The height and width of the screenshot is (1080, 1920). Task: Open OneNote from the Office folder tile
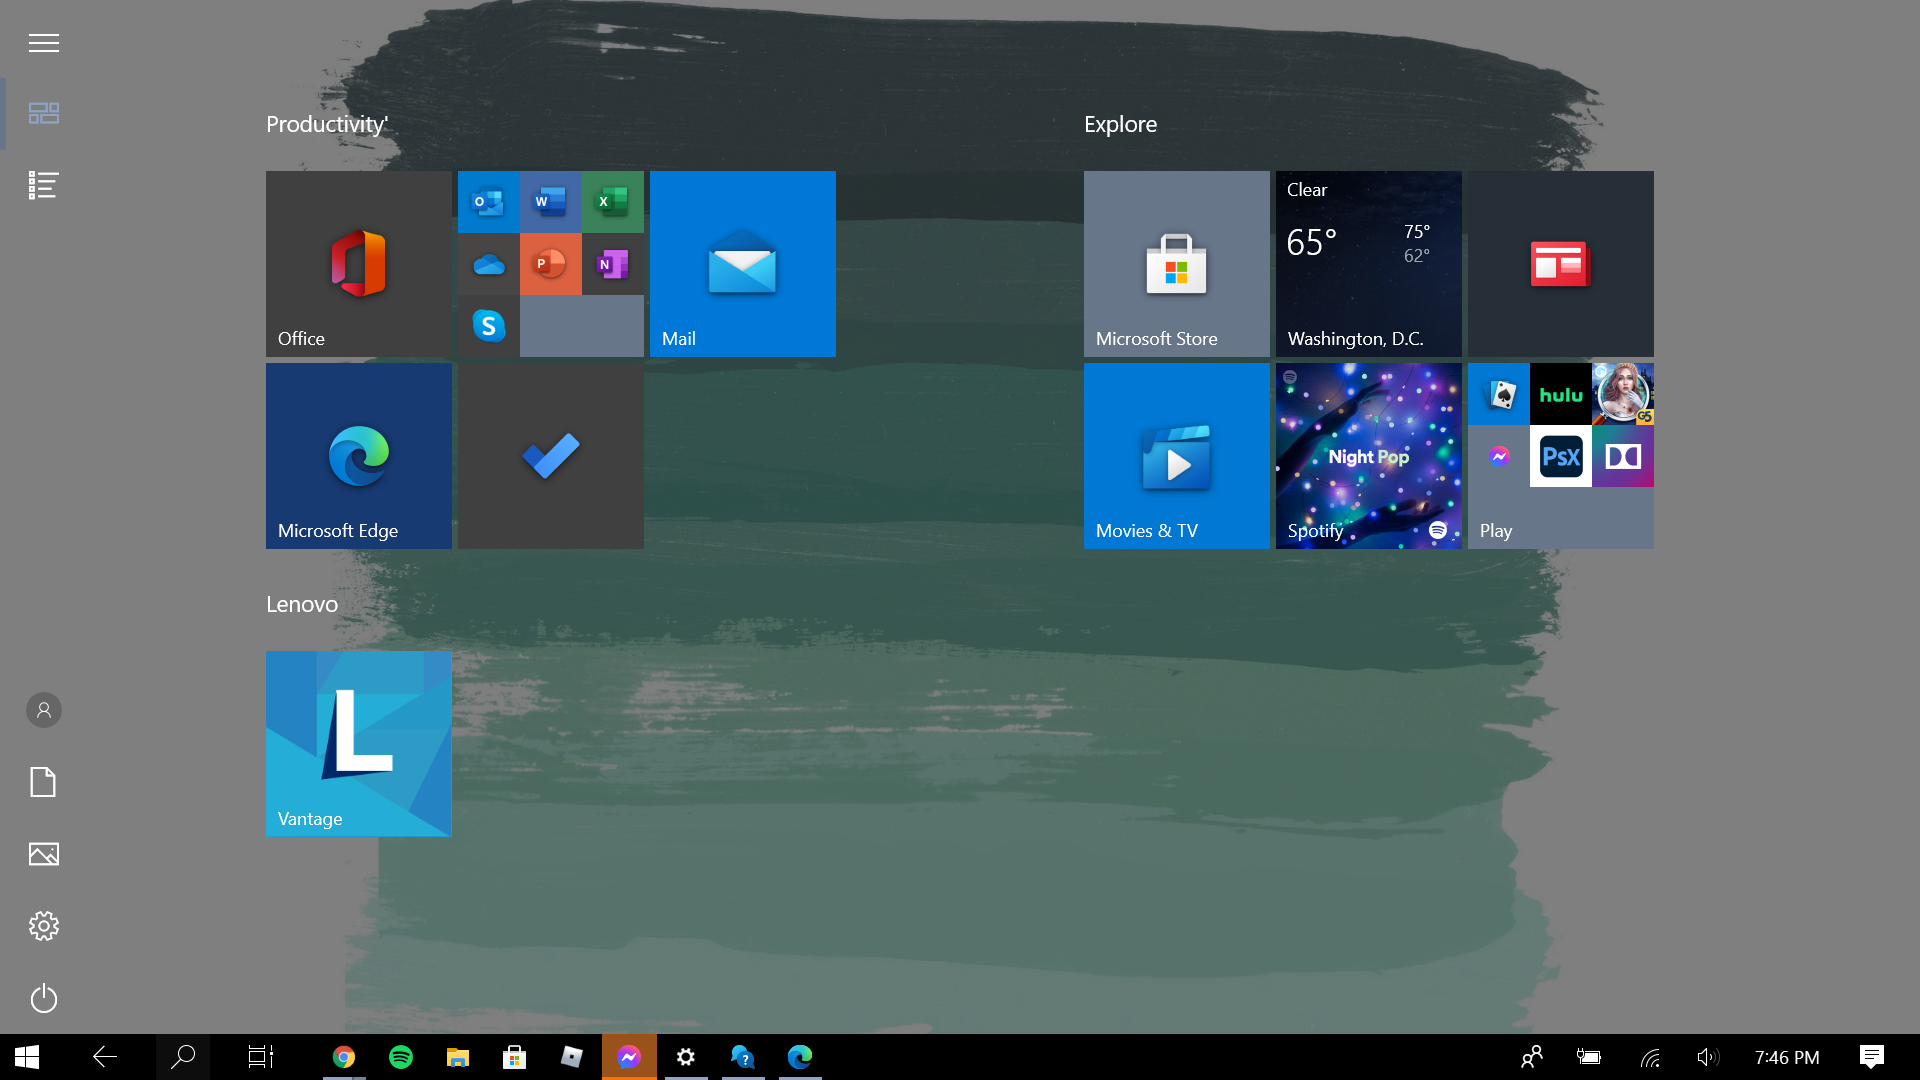pyautogui.click(x=612, y=264)
